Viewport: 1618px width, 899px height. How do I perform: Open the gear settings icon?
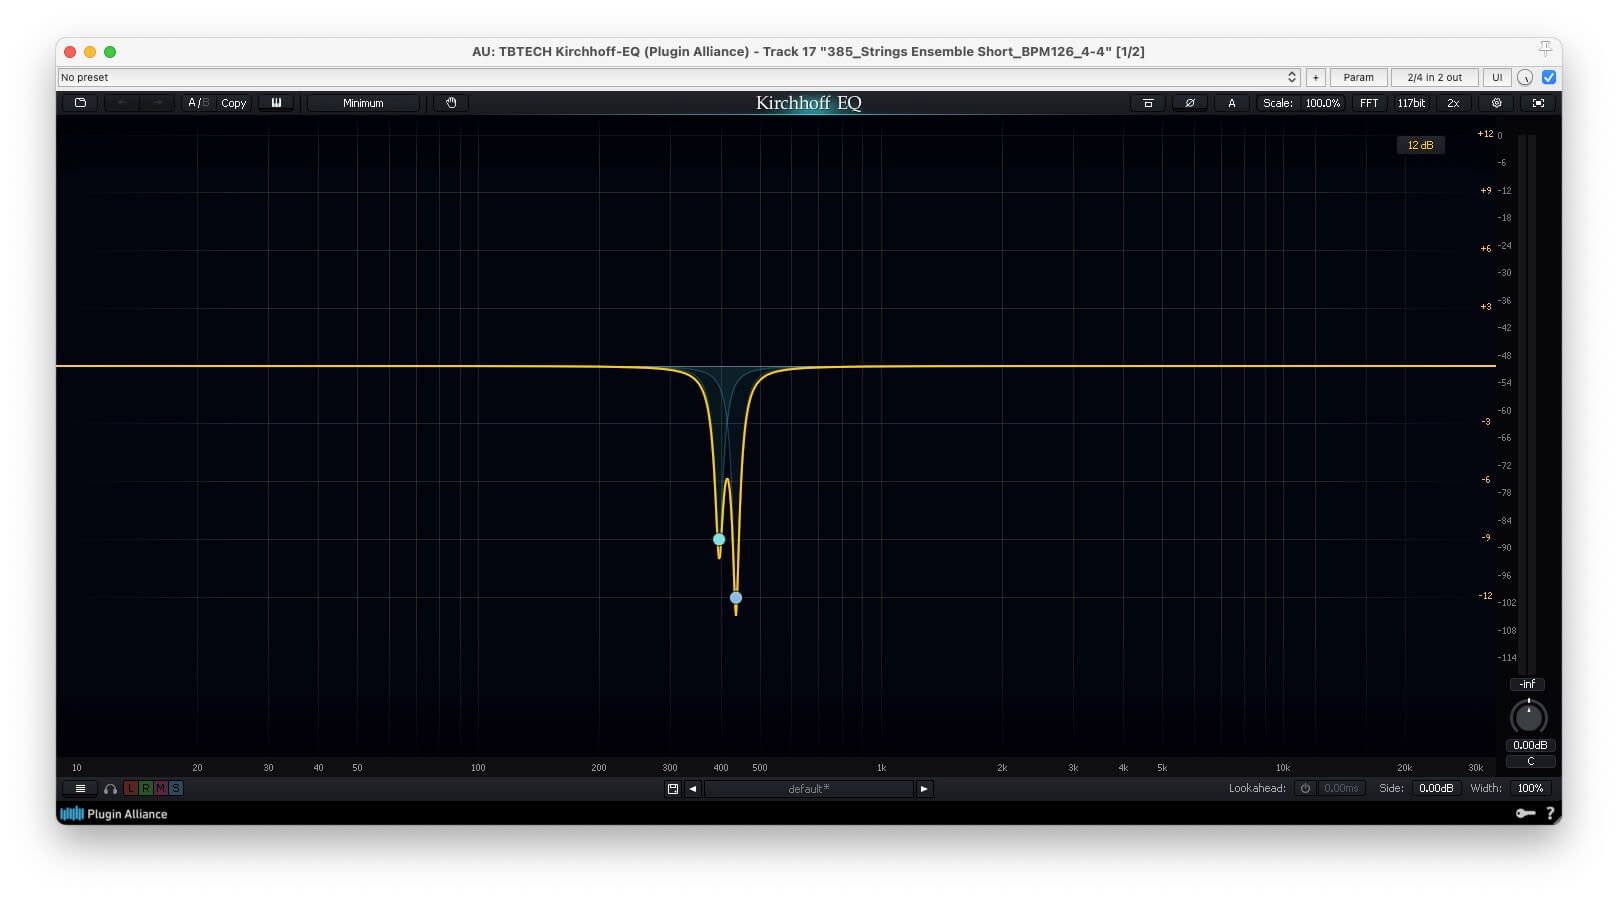click(x=1496, y=103)
